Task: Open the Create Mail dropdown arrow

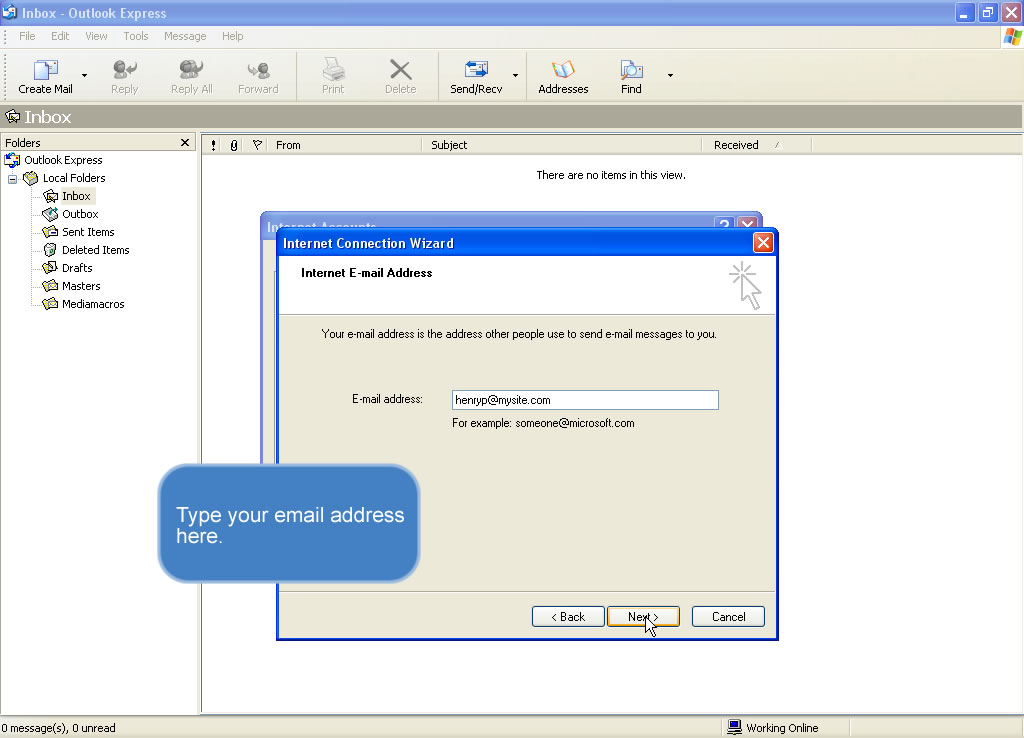Action: [84, 75]
